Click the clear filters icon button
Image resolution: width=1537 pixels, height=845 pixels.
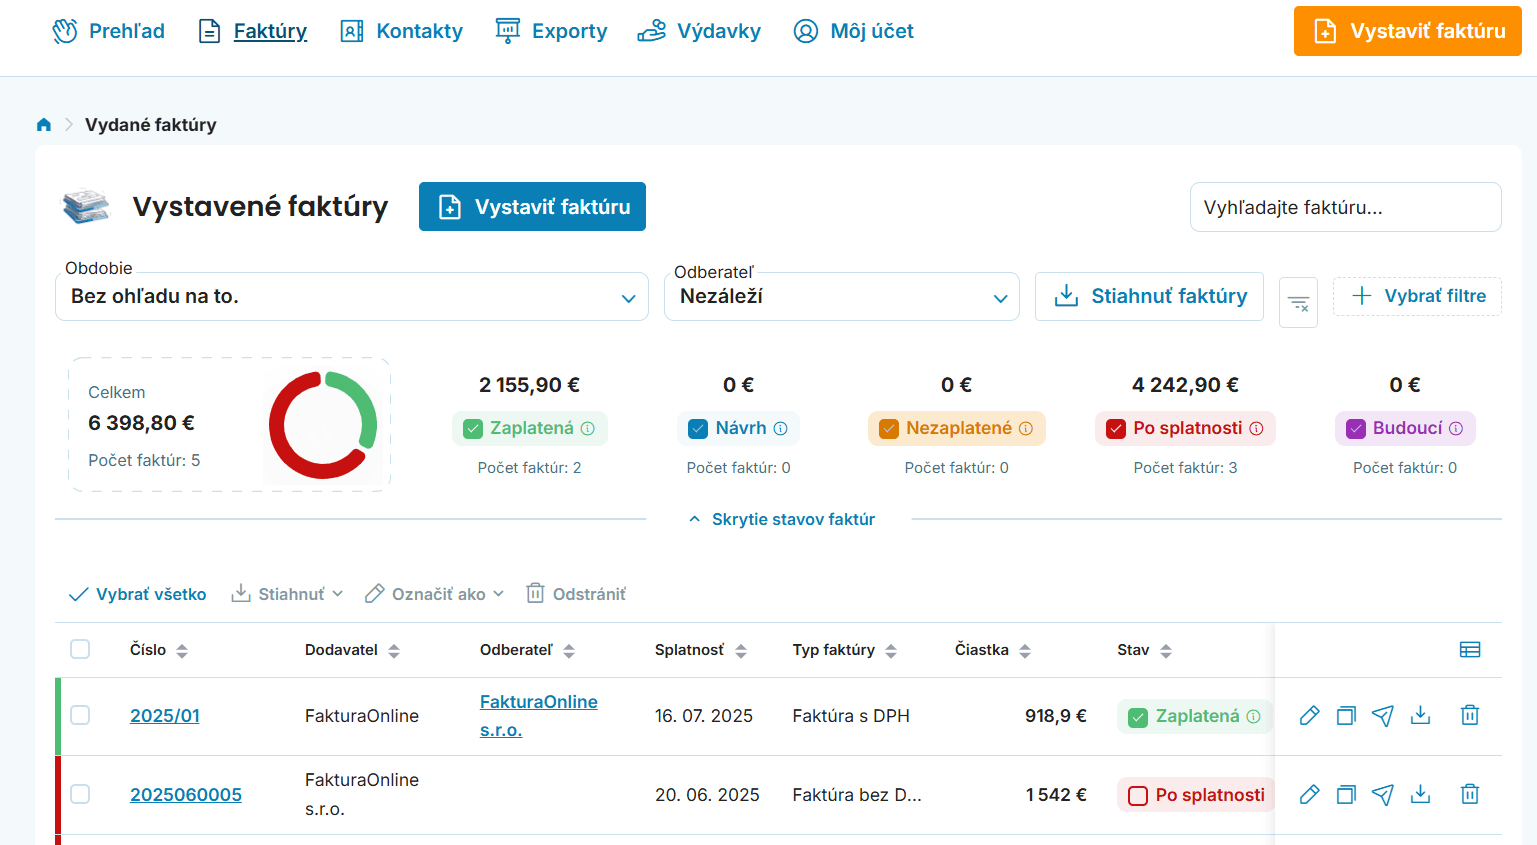coord(1298,302)
